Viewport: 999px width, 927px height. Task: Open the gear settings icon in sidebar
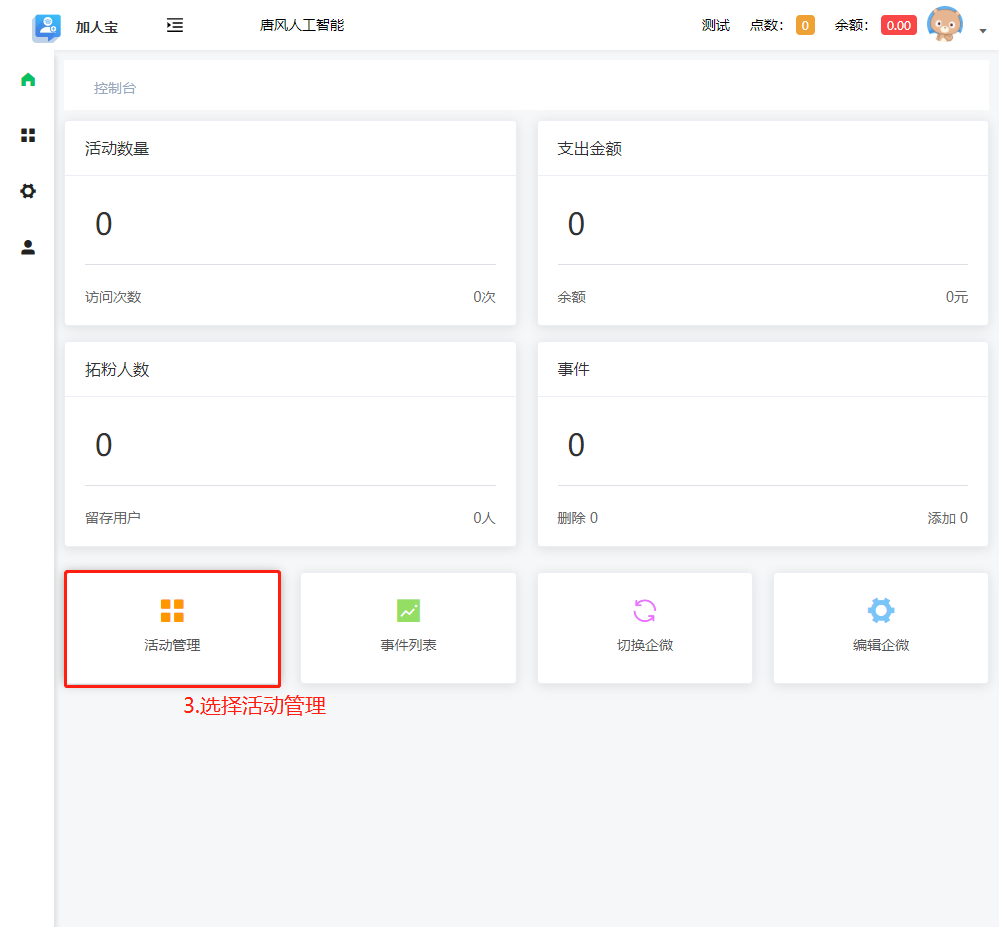coord(28,191)
